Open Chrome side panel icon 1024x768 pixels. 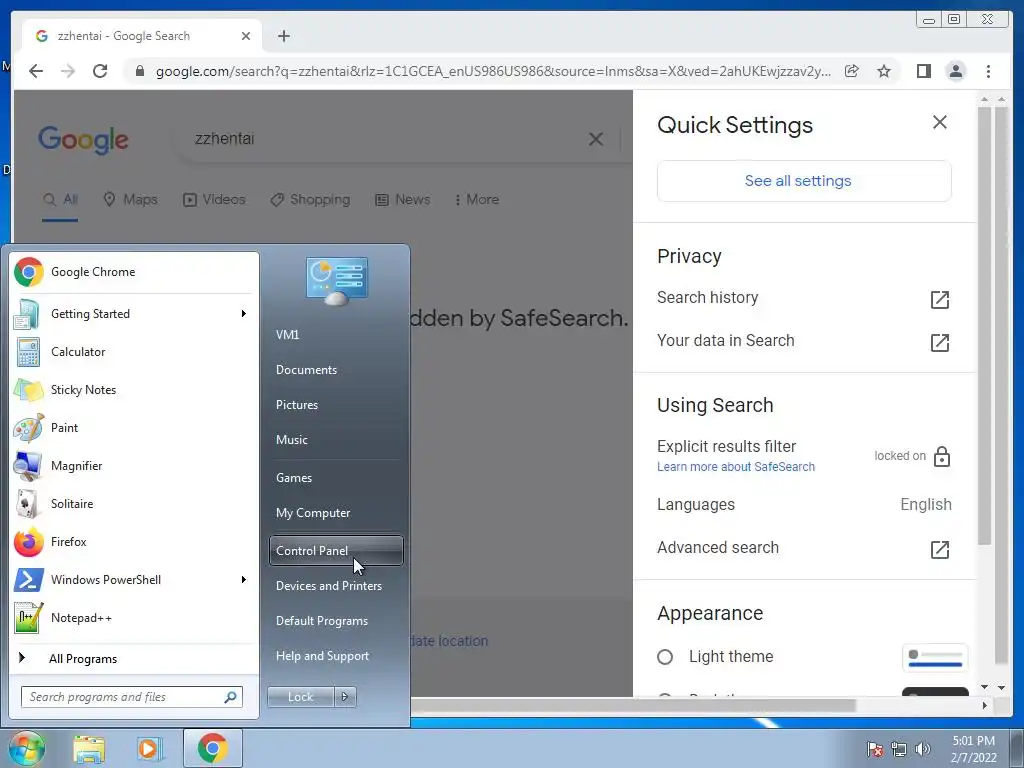pos(923,71)
